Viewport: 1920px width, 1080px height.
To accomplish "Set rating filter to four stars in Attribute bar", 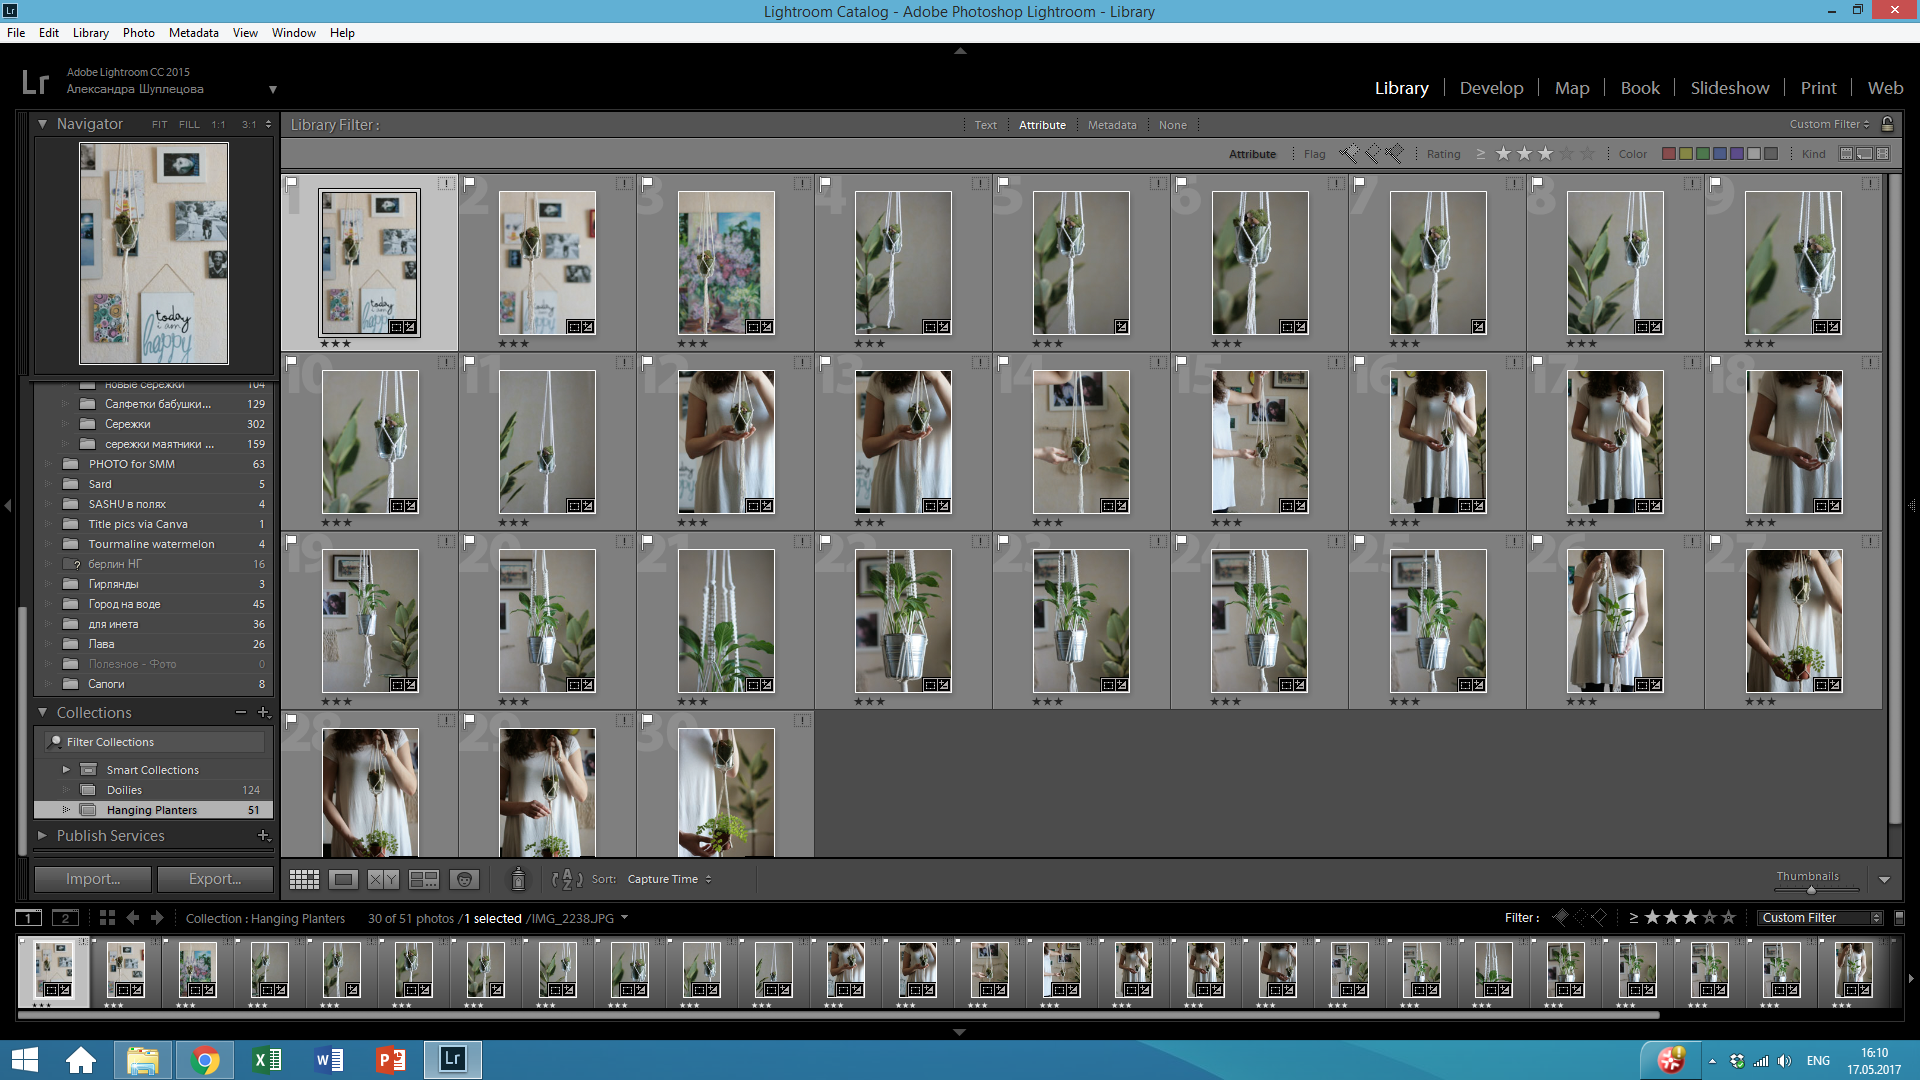I will (x=1567, y=154).
